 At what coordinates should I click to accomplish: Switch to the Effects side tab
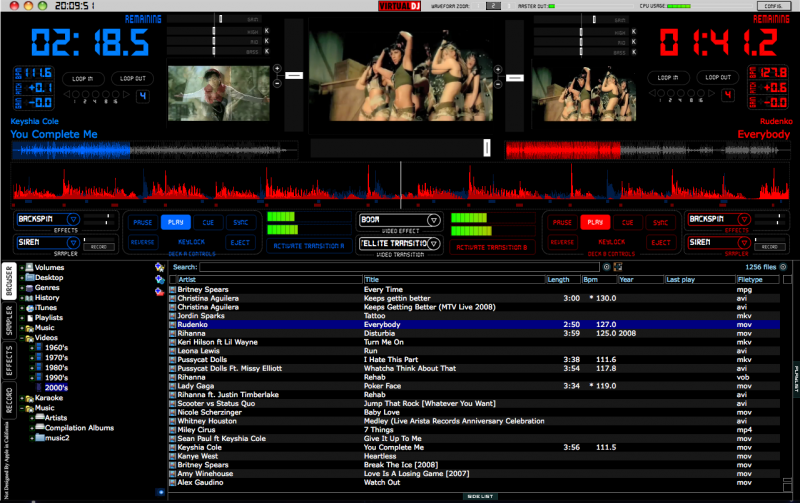pos(9,361)
